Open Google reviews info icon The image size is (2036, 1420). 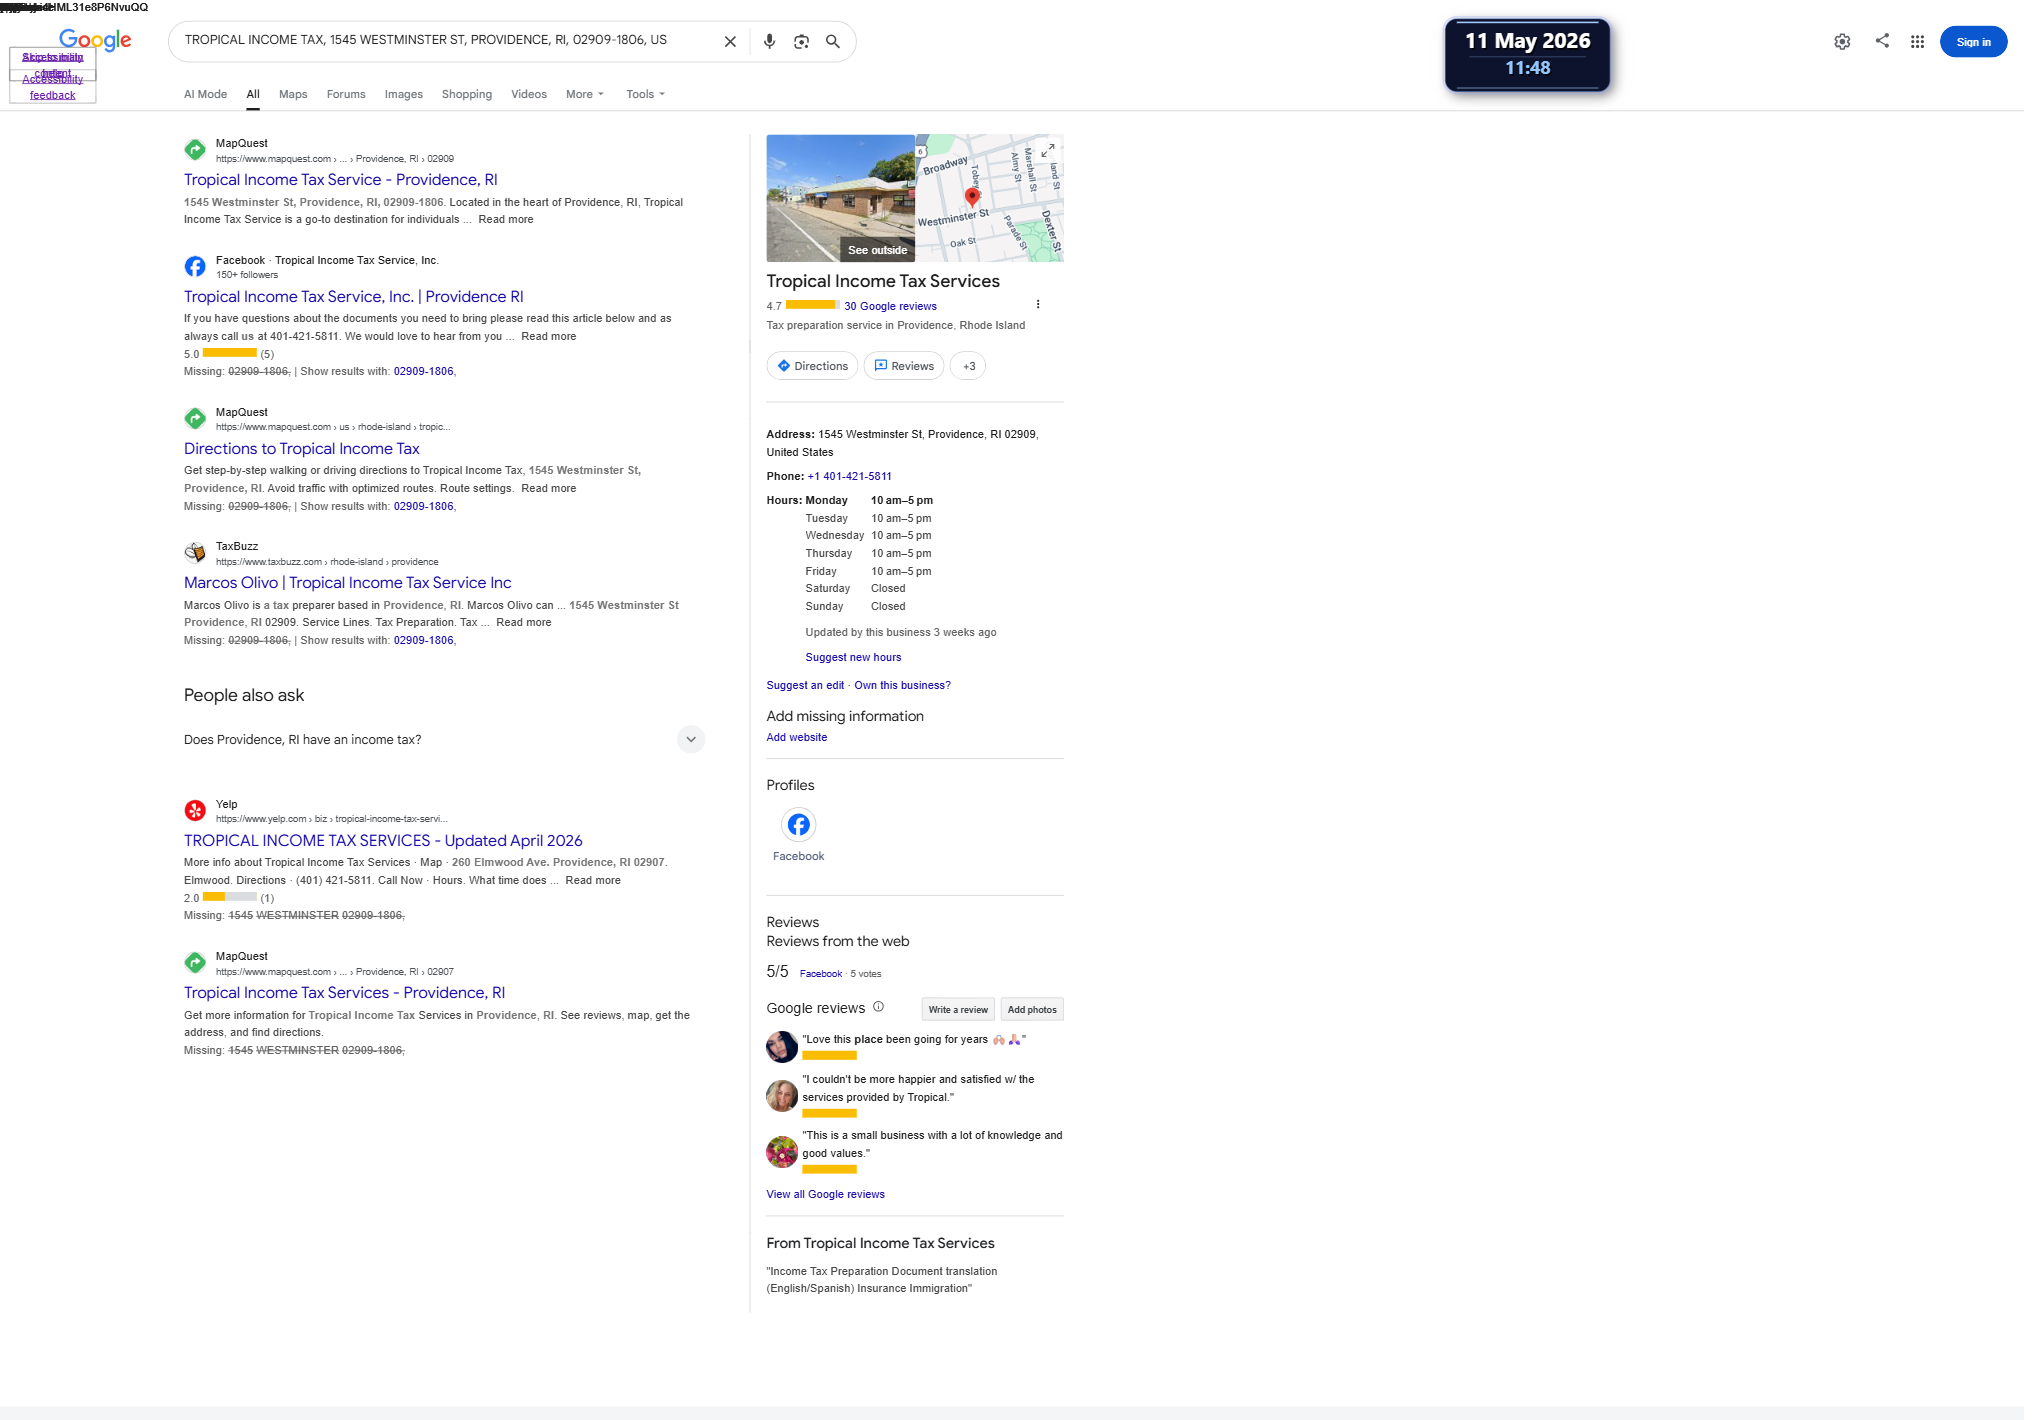[879, 1007]
